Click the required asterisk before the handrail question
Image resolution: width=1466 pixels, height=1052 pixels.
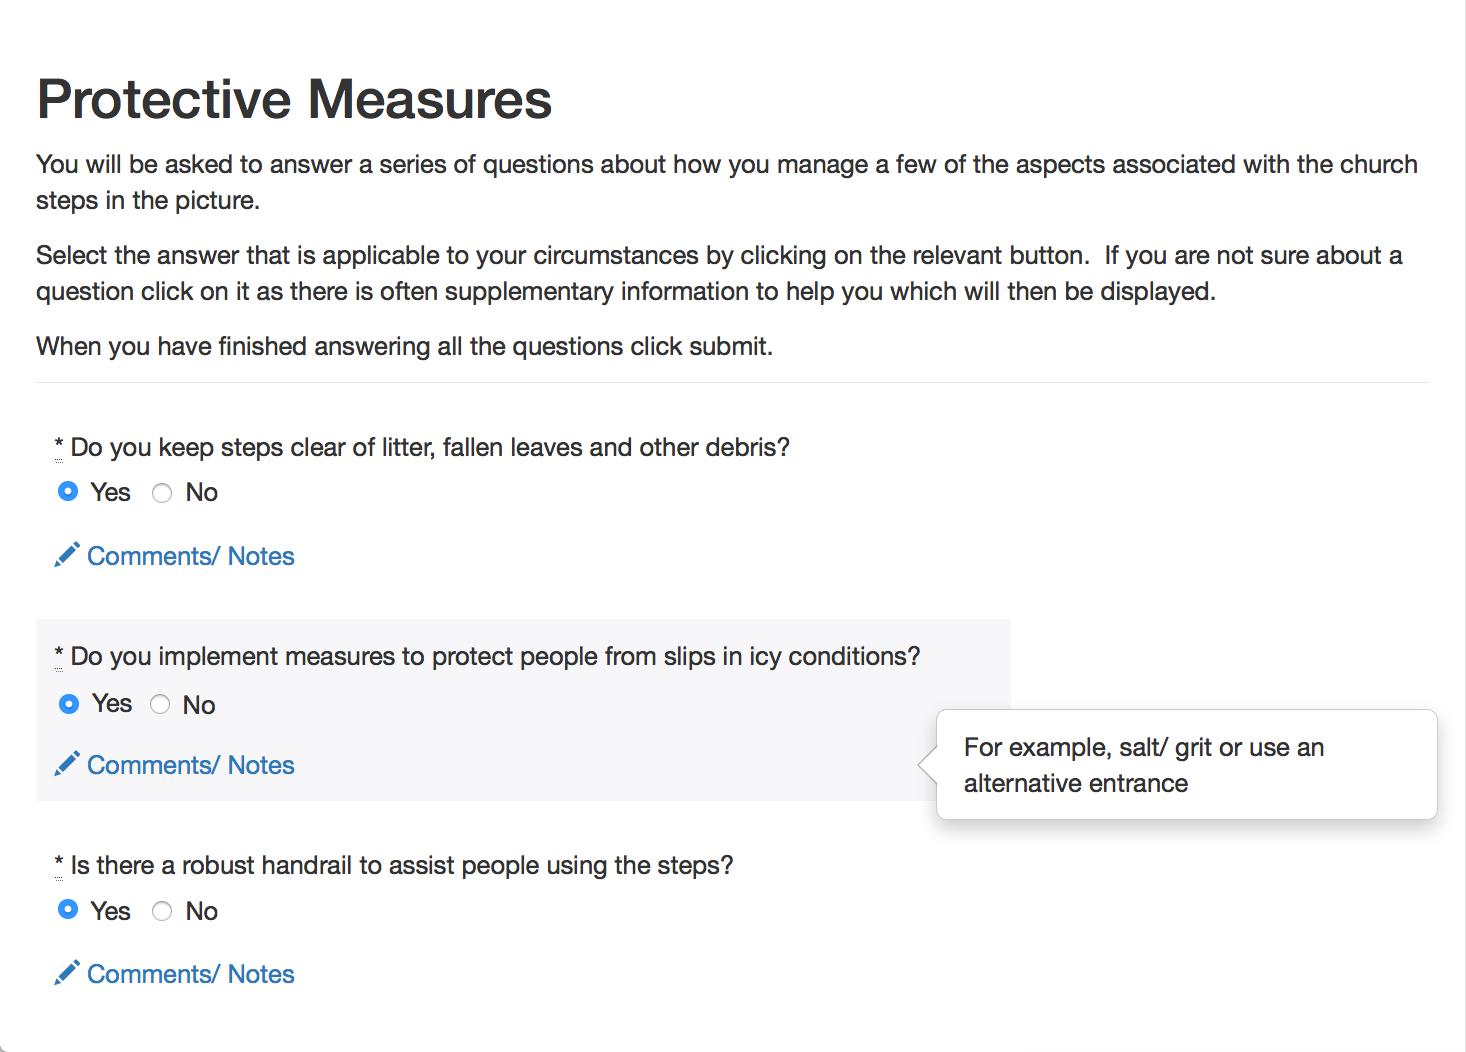coord(59,863)
